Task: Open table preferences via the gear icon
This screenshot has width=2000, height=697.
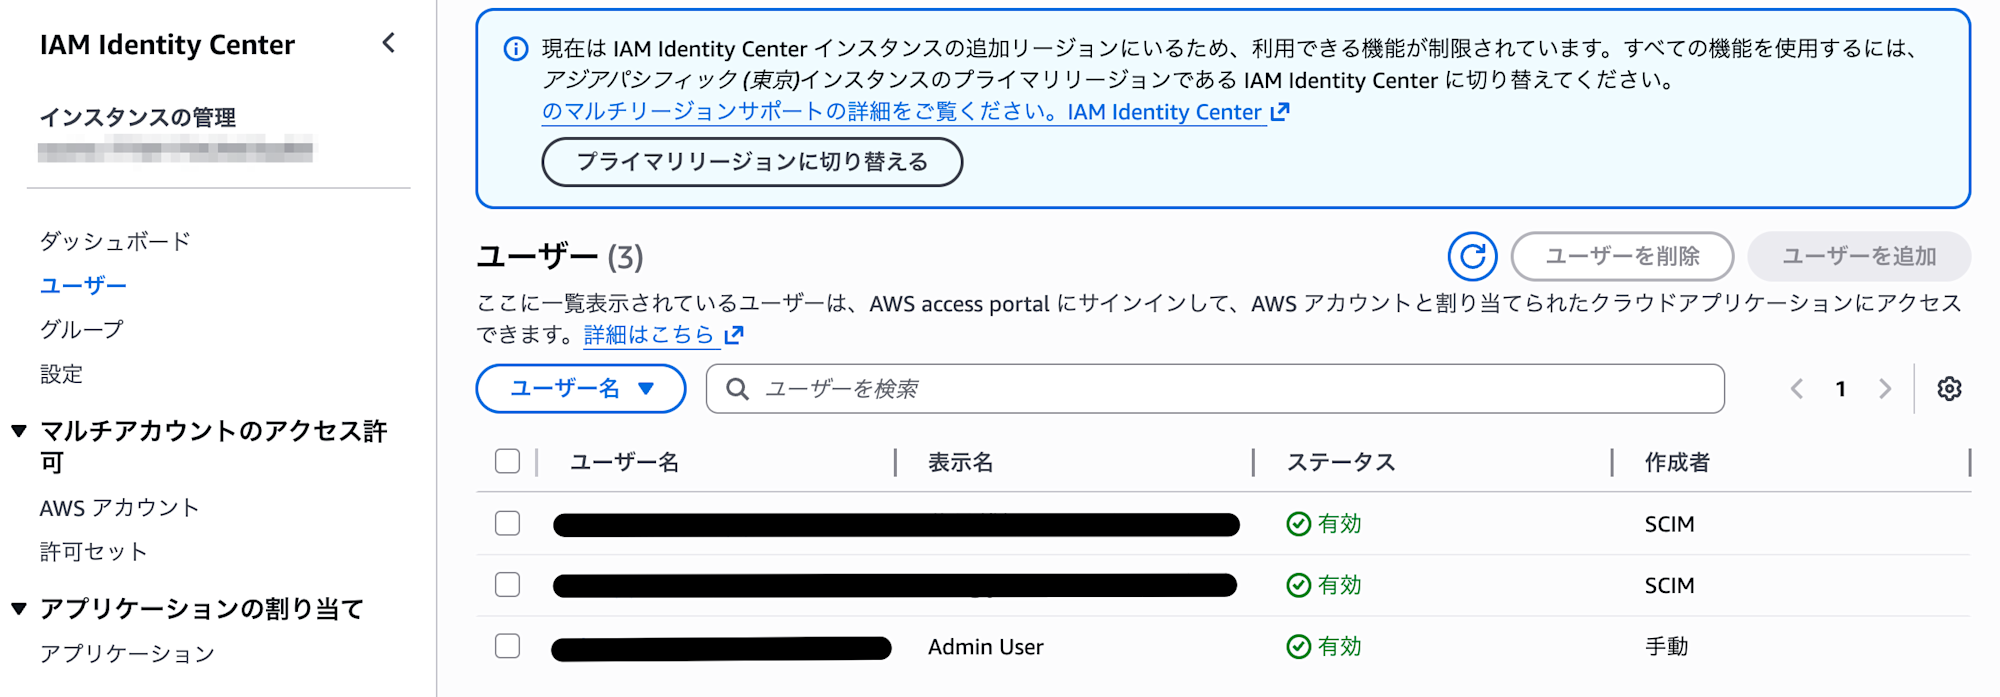Action: click(1948, 389)
